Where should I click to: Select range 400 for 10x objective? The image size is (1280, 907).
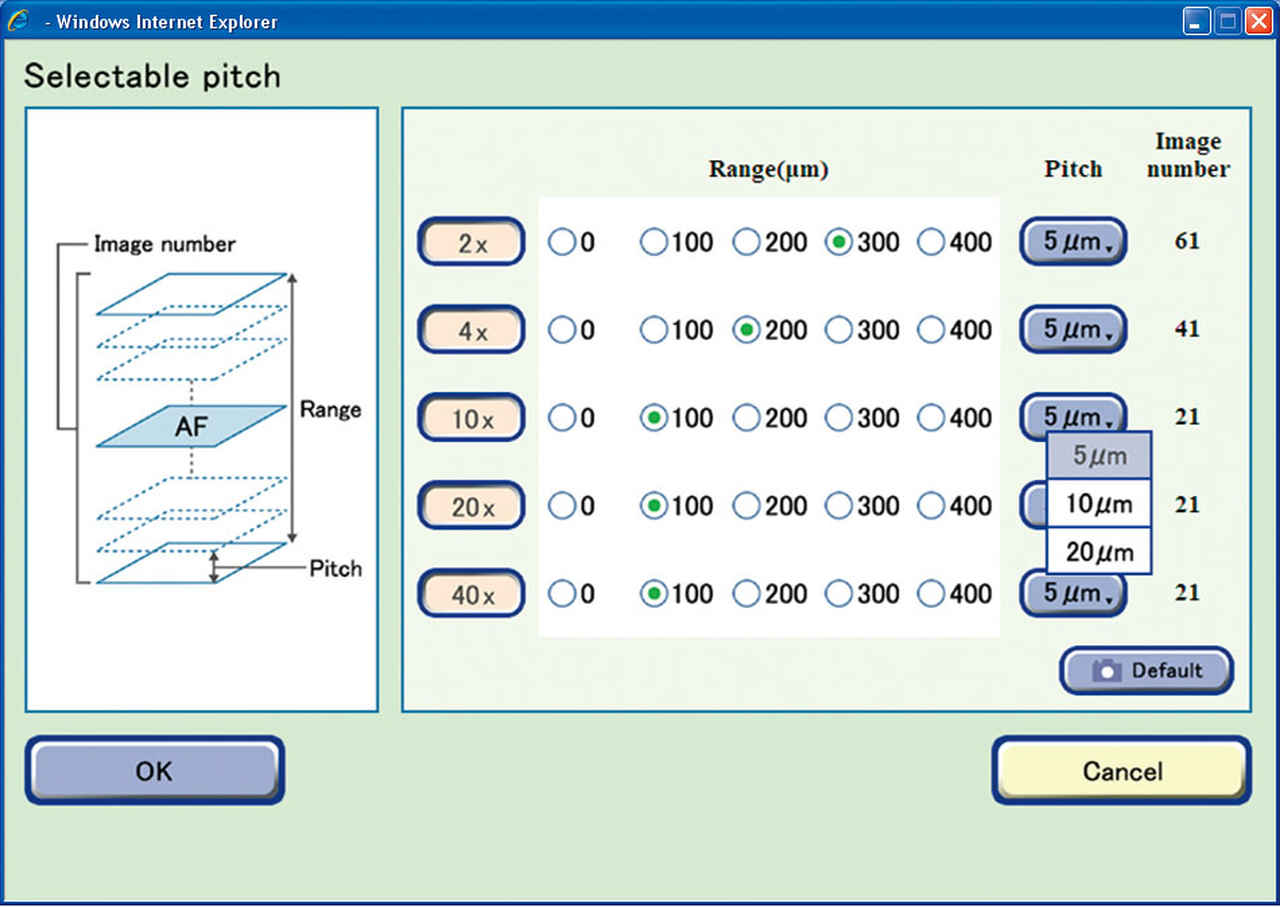coord(931,418)
